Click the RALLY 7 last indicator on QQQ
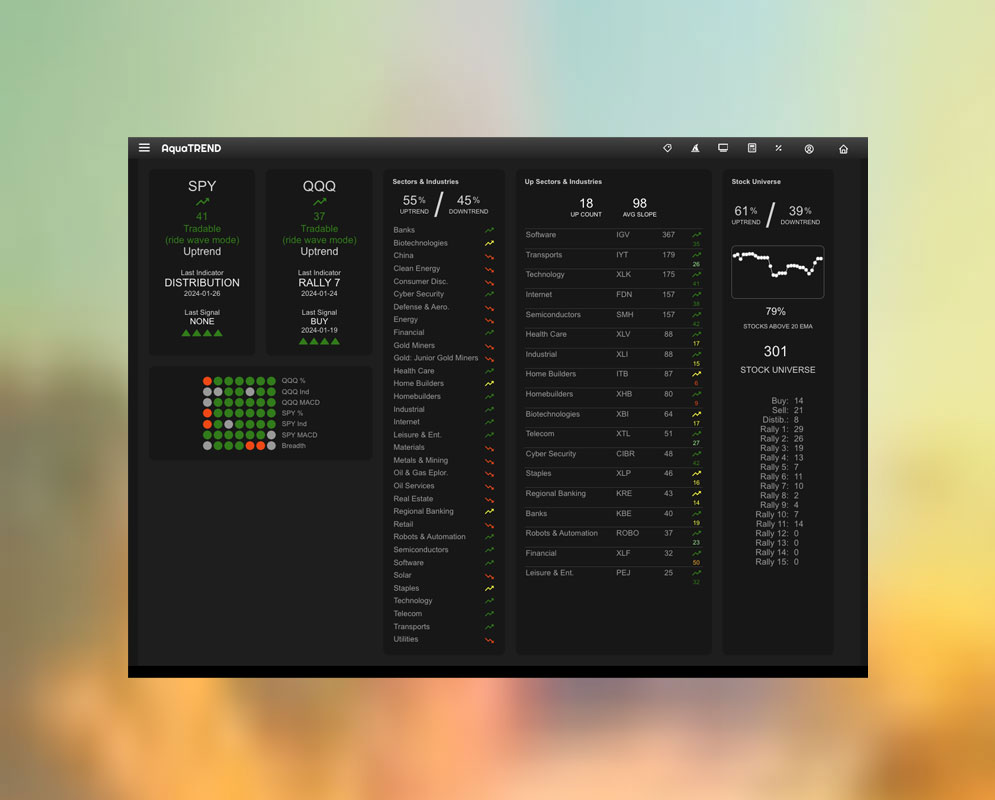 click(x=319, y=282)
